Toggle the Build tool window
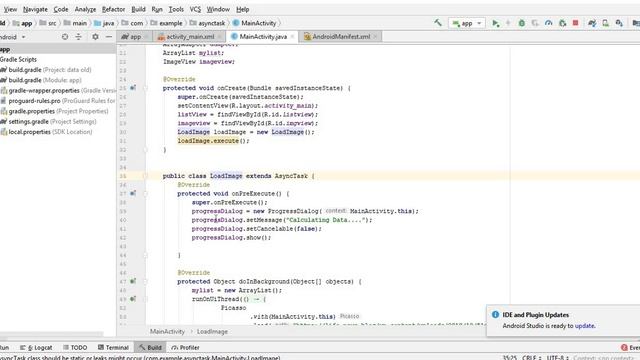This screenshot has width=640, height=360. [150, 347]
